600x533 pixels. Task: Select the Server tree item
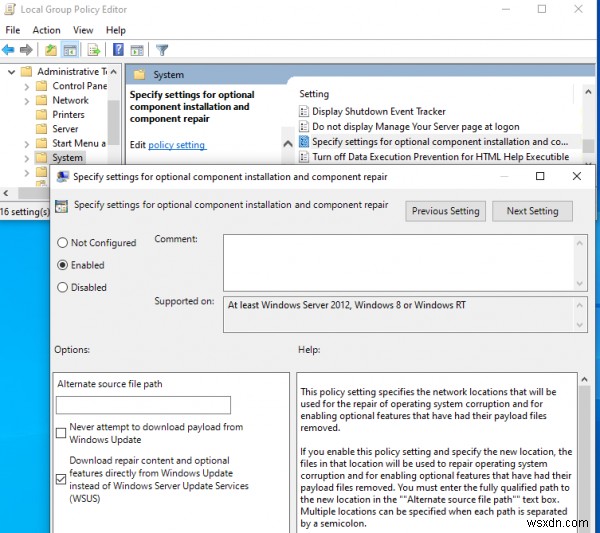[x=65, y=129]
